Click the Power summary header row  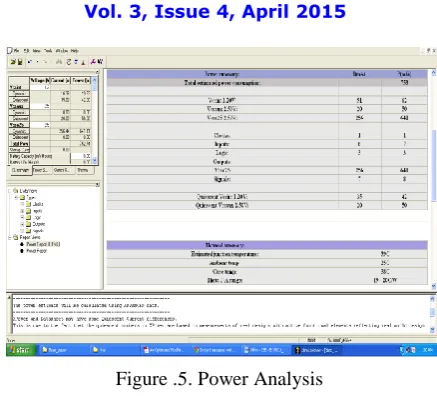267,74
